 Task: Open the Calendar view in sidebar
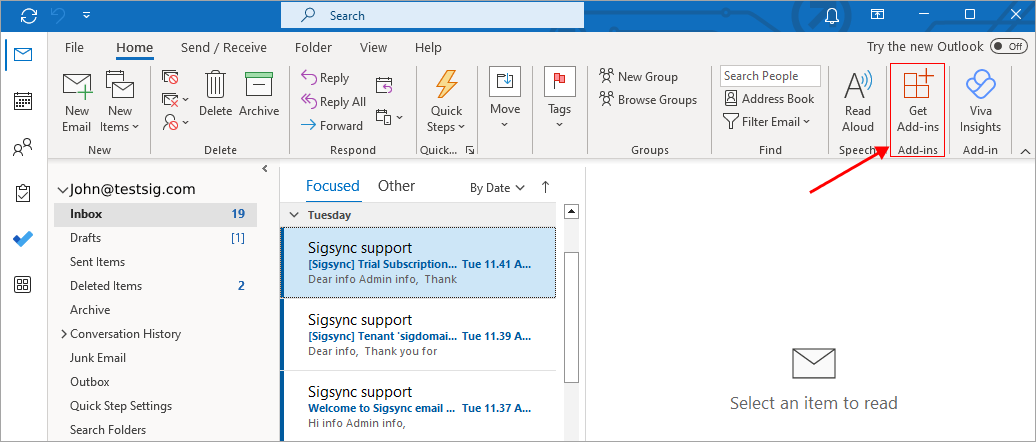[x=22, y=101]
